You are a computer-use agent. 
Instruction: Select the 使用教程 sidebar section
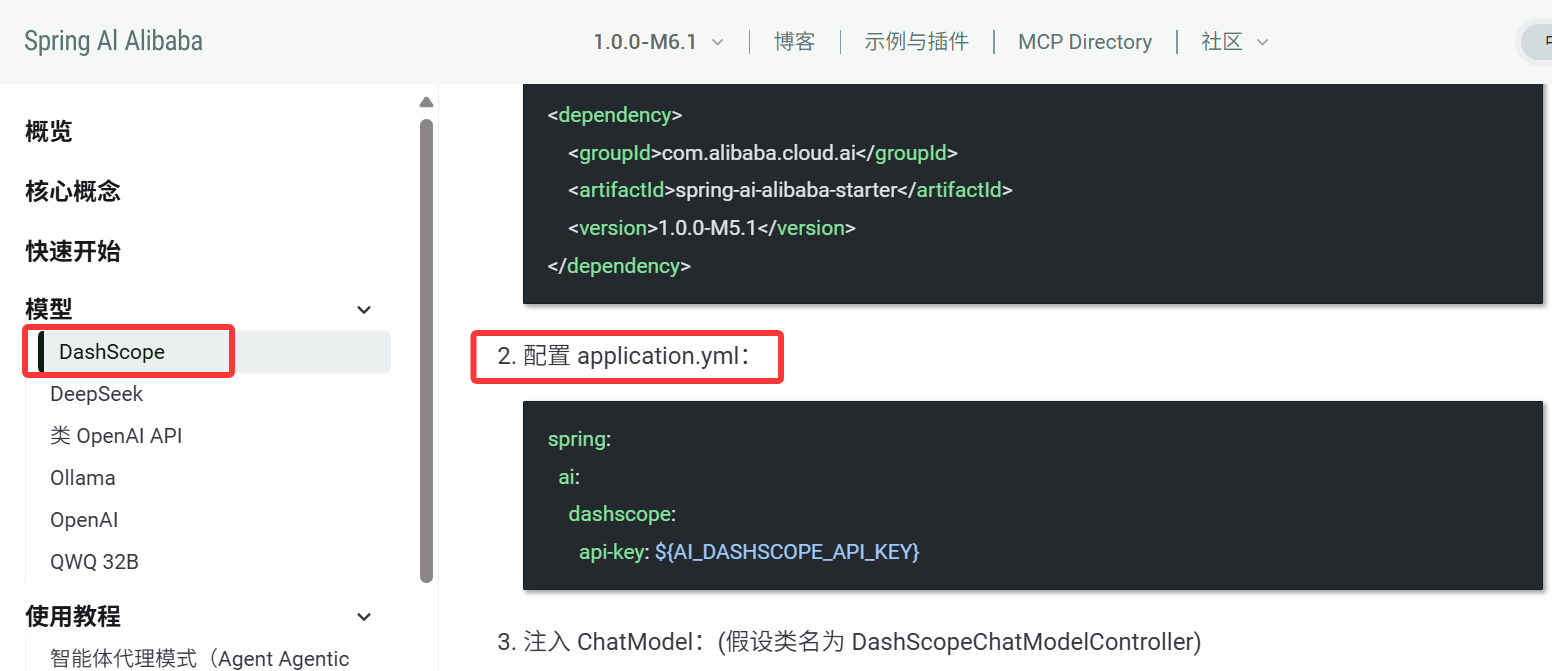[73, 616]
